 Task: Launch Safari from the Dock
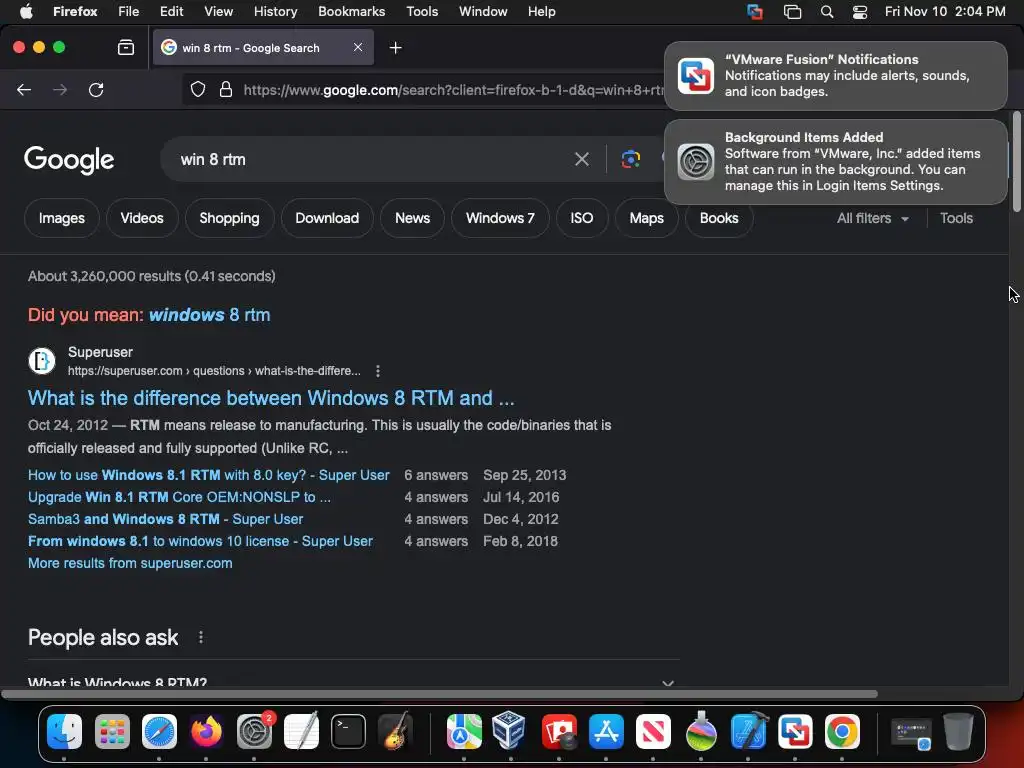(x=159, y=731)
